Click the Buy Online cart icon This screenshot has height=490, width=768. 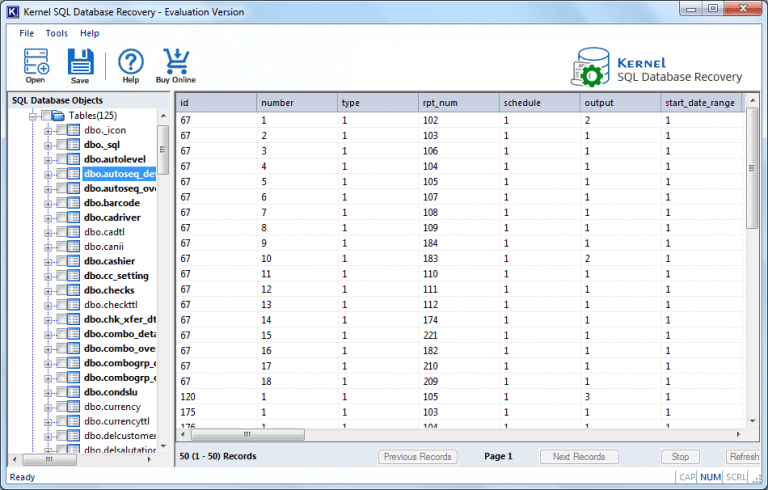[x=176, y=61]
